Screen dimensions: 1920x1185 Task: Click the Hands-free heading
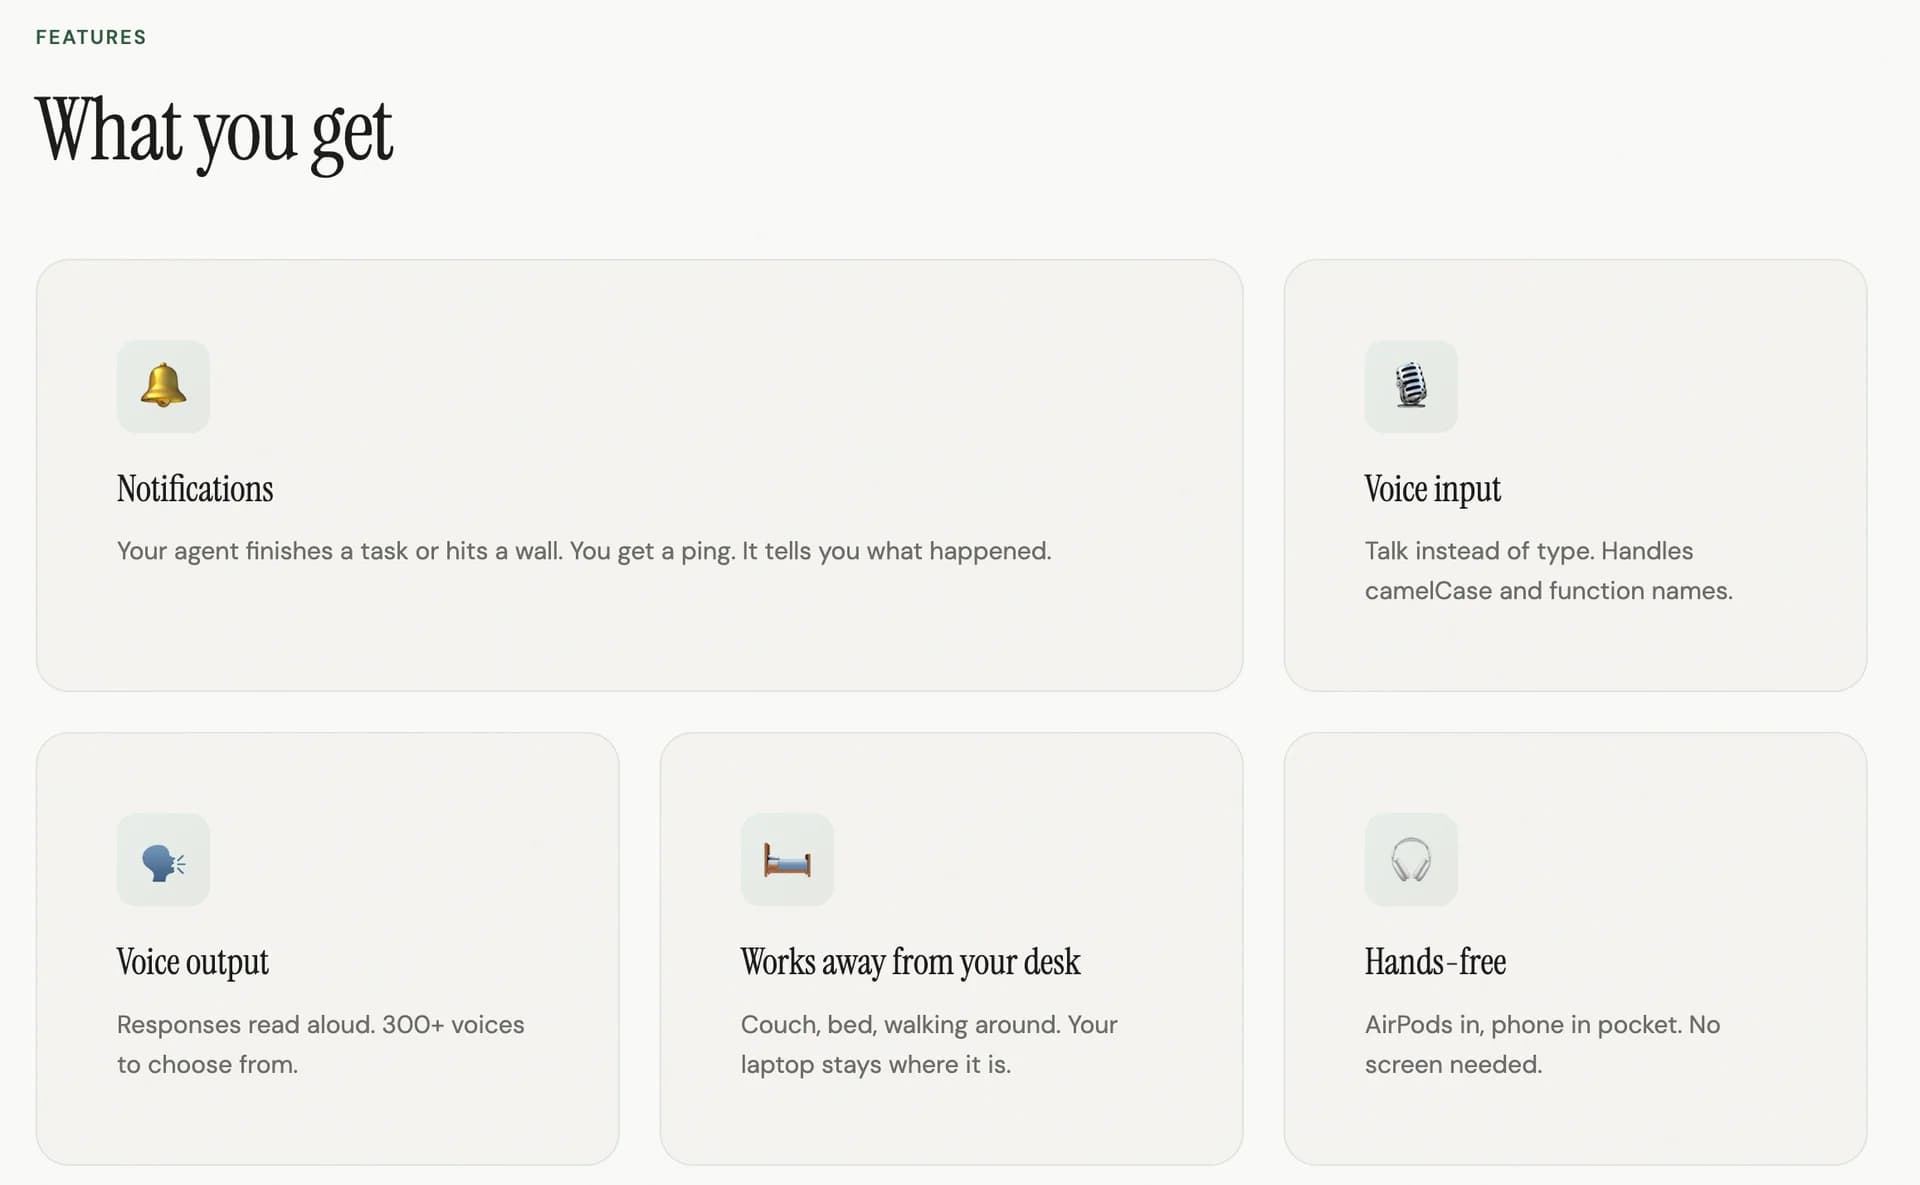pos(1435,961)
